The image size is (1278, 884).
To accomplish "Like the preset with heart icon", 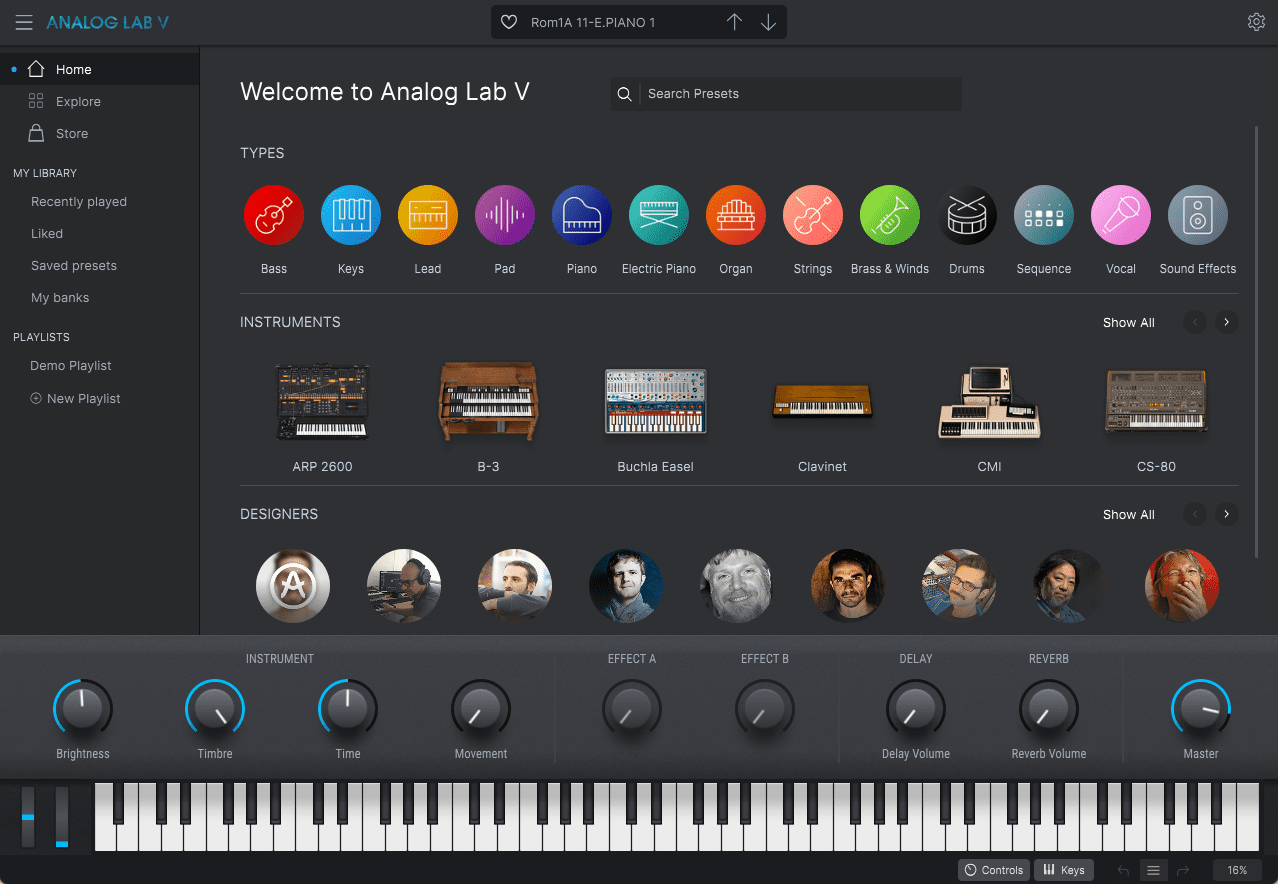I will (509, 22).
